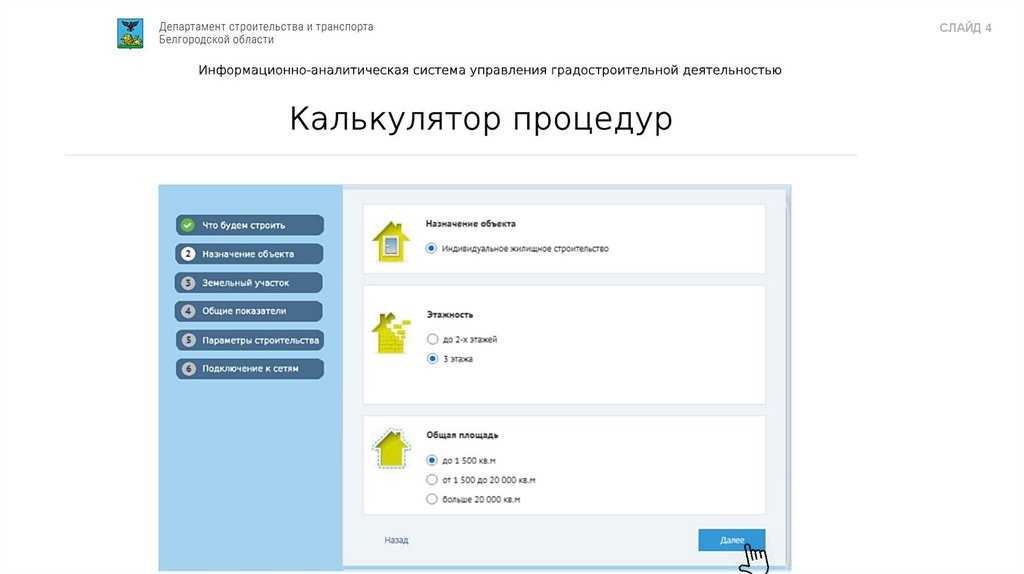The image size is (1024, 574).
Task: Select area до 1 500 кв.м
Action: pyautogui.click(x=432, y=461)
